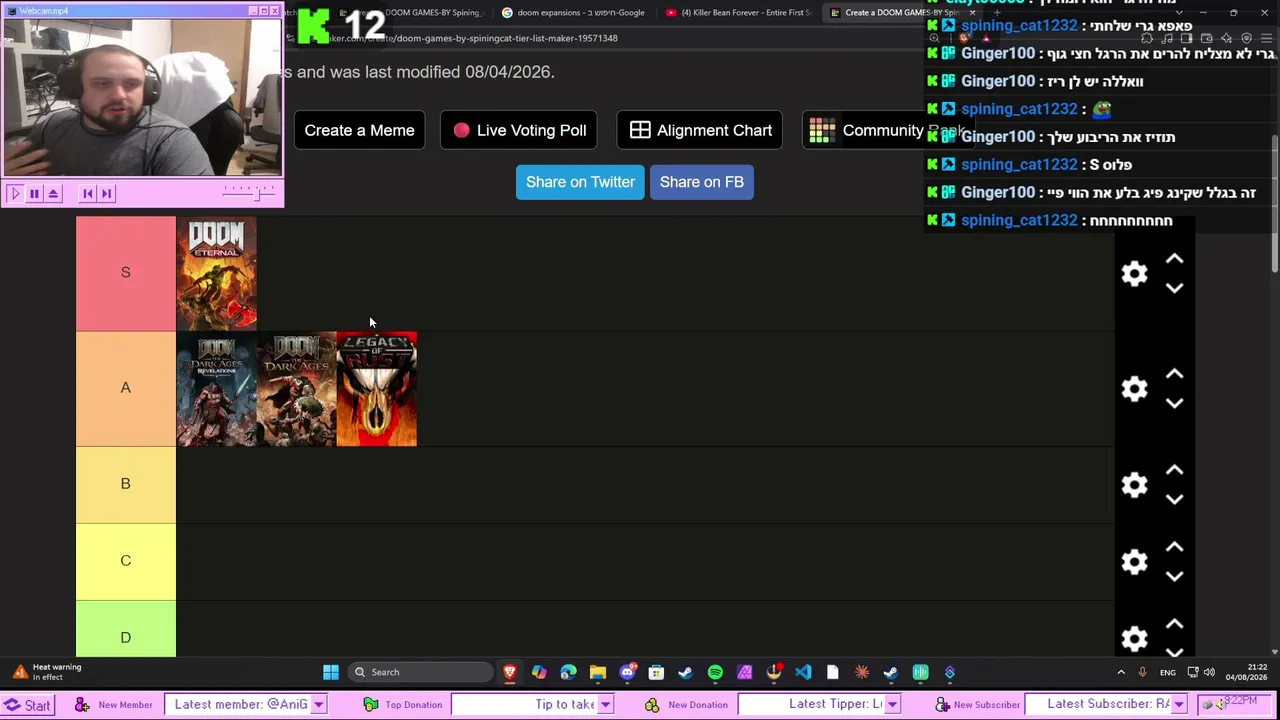
Task: Select the Doom The Dark Ages cover
Action: click(x=296, y=389)
